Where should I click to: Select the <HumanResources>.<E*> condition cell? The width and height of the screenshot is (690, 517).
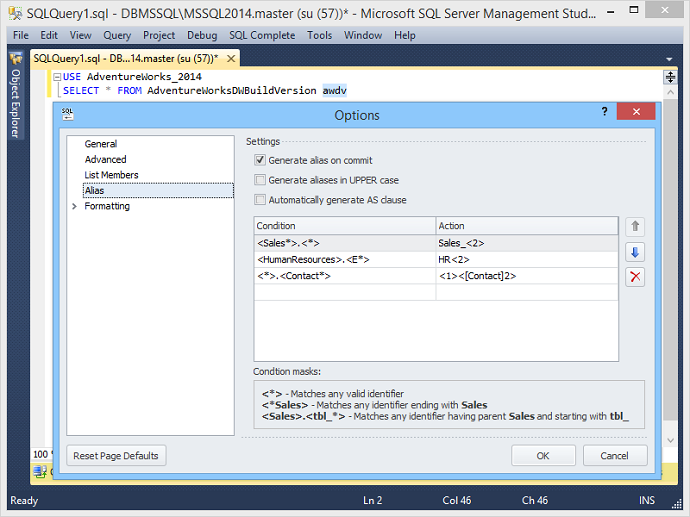[x=345, y=260]
